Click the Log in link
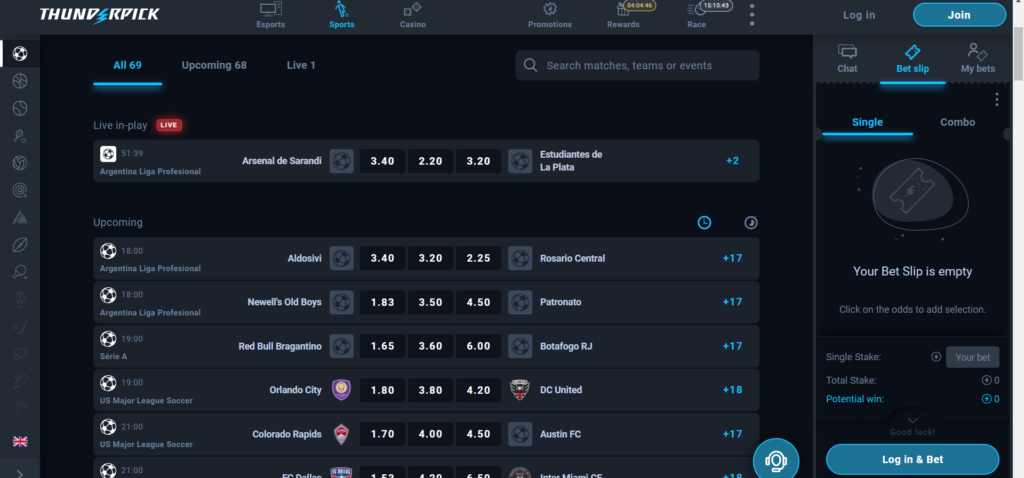 pos(859,15)
